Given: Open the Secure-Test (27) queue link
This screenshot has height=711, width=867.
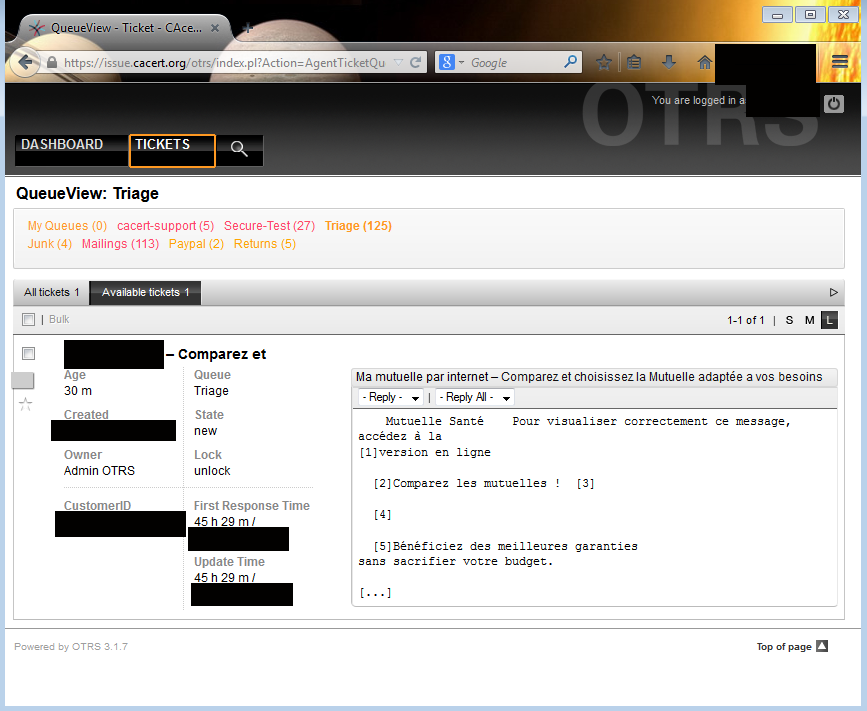Looking at the screenshot, I should tap(269, 226).
